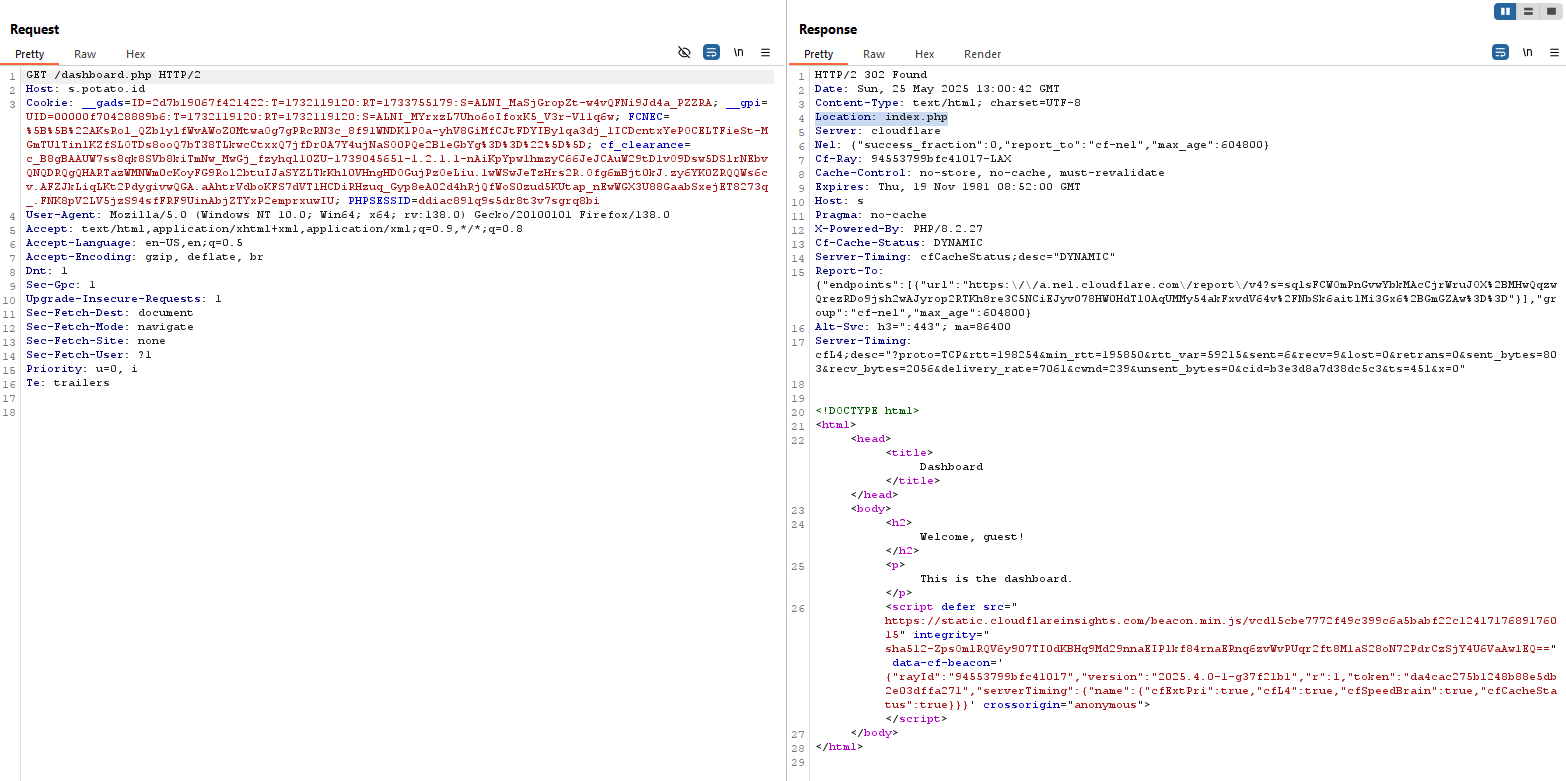
Task: Click the 'Nel:' success_fraction response header
Action: 1042,145
